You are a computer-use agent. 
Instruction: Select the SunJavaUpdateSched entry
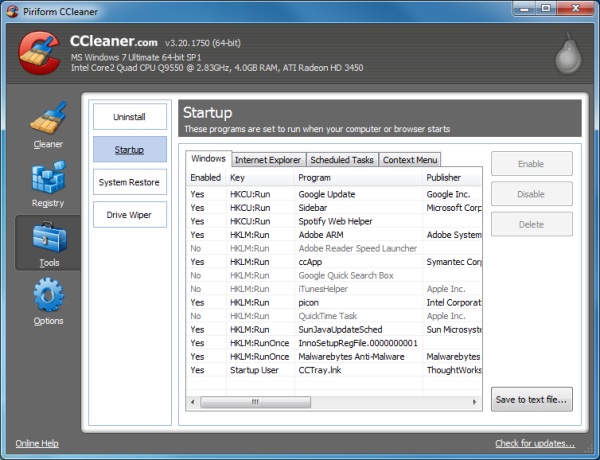point(334,330)
